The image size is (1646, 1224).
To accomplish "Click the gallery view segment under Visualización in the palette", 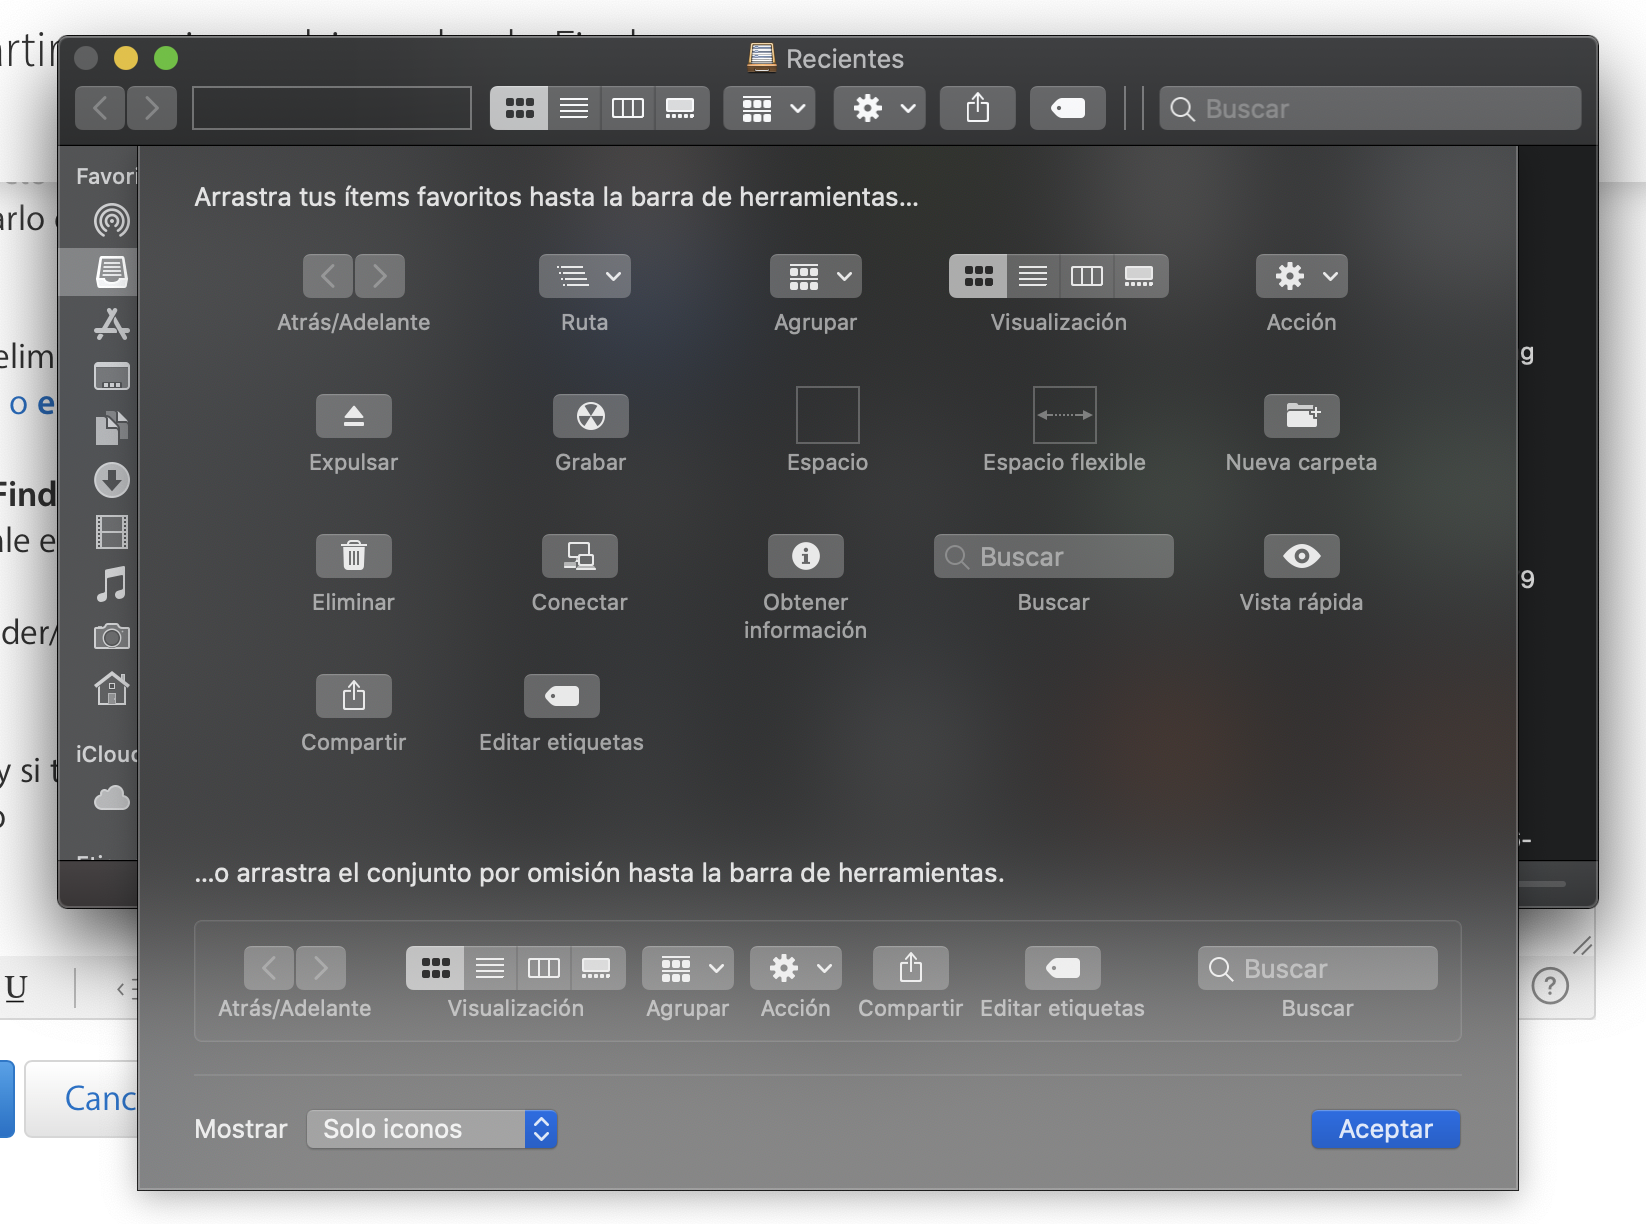I will 1140,276.
